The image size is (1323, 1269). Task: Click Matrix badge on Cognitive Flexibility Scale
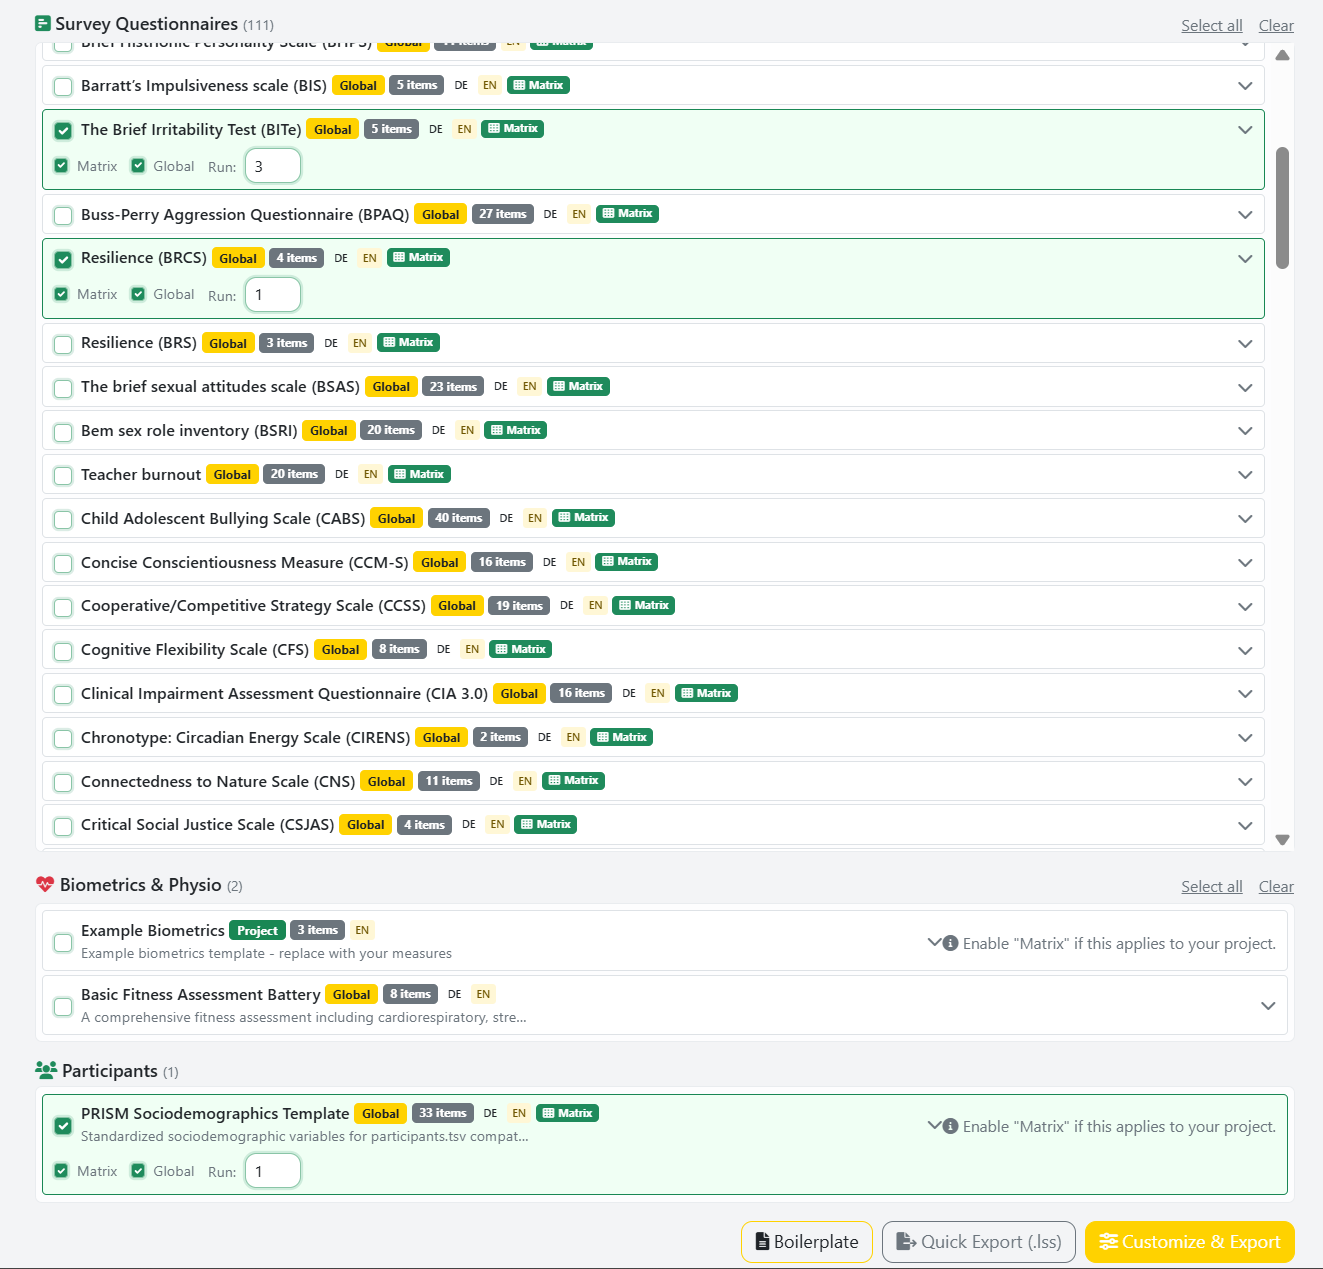click(x=521, y=649)
